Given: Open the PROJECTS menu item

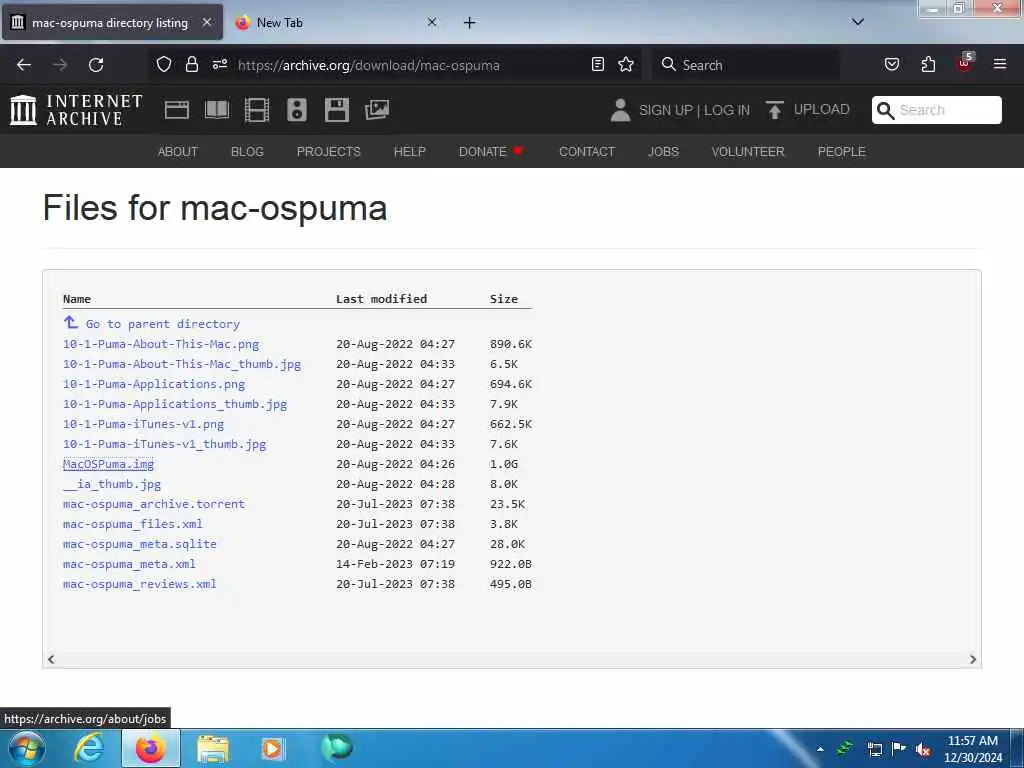Looking at the screenshot, I should [x=328, y=152].
